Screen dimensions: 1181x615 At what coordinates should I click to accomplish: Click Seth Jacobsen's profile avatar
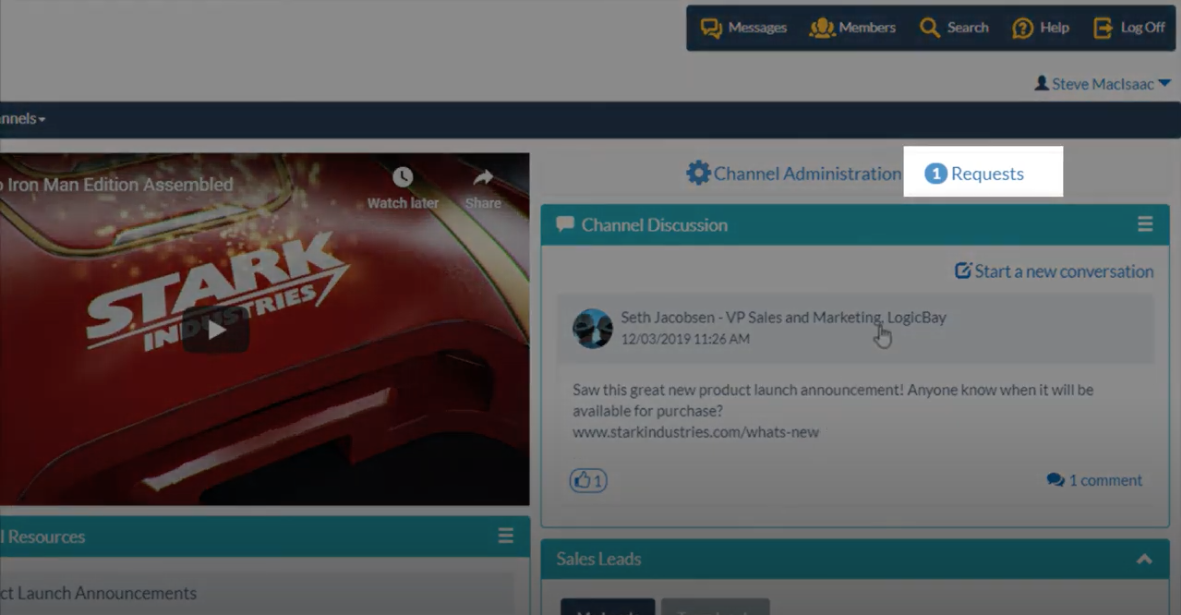pyautogui.click(x=592, y=328)
